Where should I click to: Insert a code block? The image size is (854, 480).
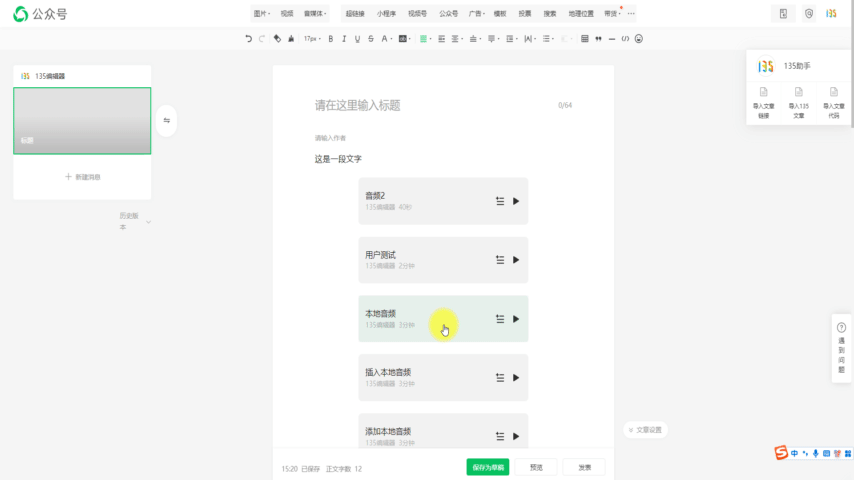point(625,39)
